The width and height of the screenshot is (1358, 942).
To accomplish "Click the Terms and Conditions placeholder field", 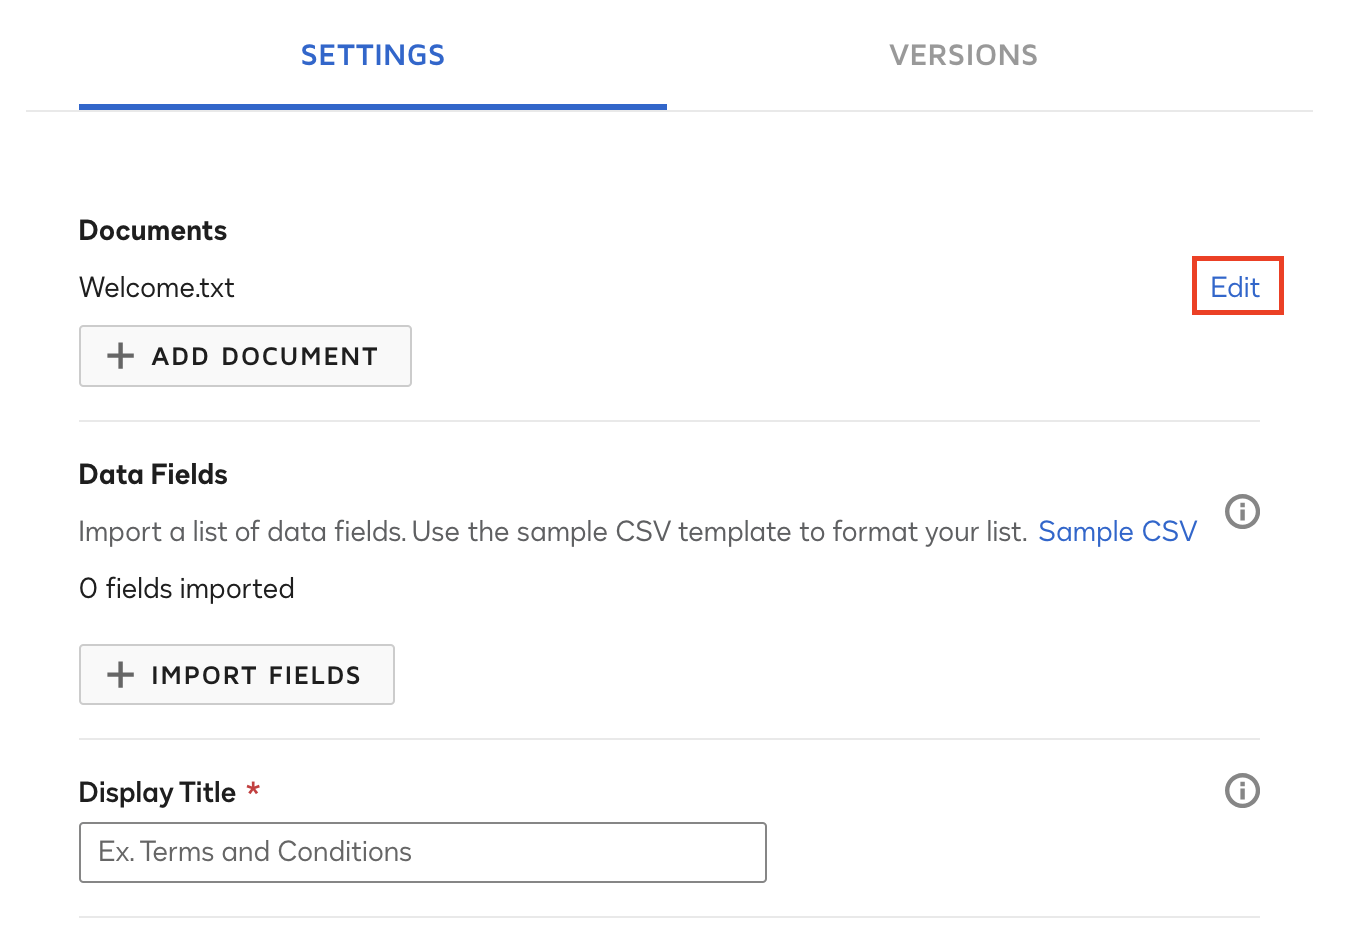I will 422,852.
